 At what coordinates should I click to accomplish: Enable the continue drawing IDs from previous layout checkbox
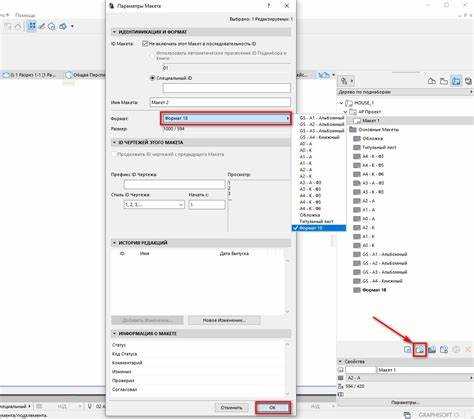coord(114,154)
